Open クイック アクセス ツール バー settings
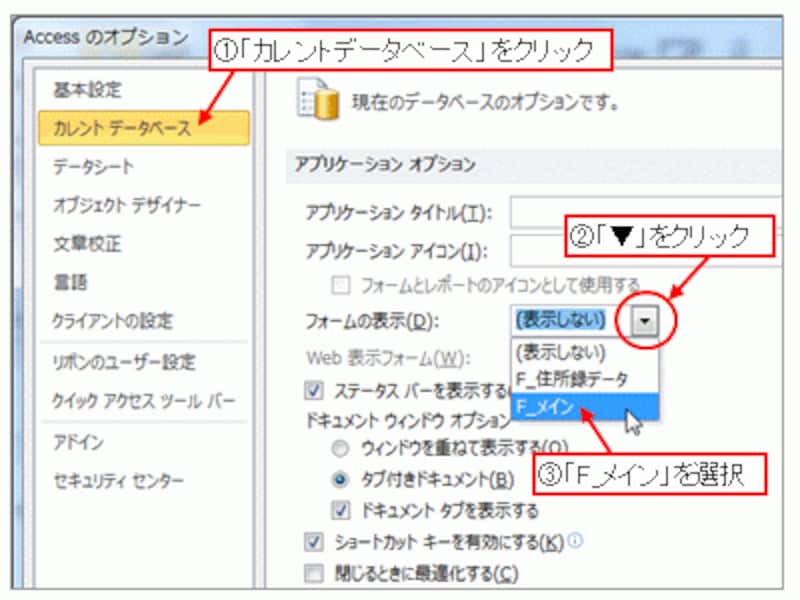The height and width of the screenshot is (600, 800). click(x=144, y=401)
